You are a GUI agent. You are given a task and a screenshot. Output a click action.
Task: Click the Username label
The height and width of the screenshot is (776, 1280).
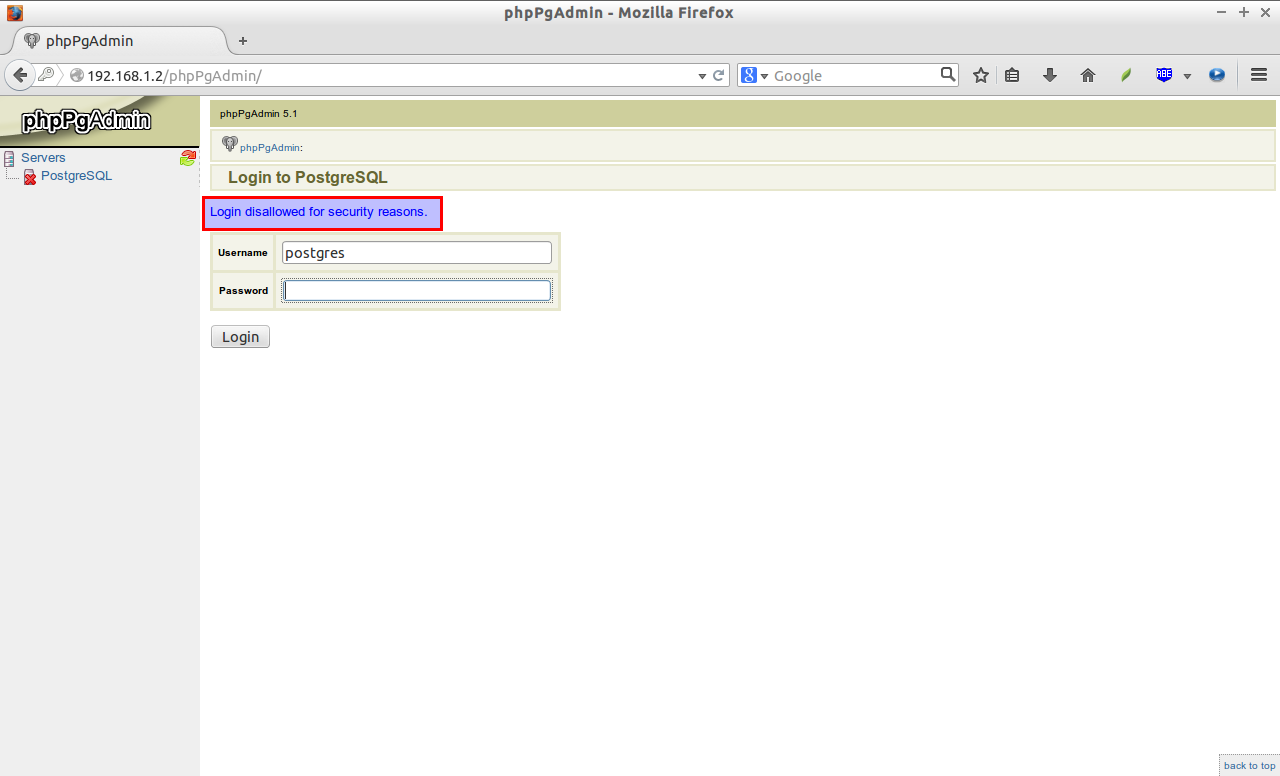243,253
